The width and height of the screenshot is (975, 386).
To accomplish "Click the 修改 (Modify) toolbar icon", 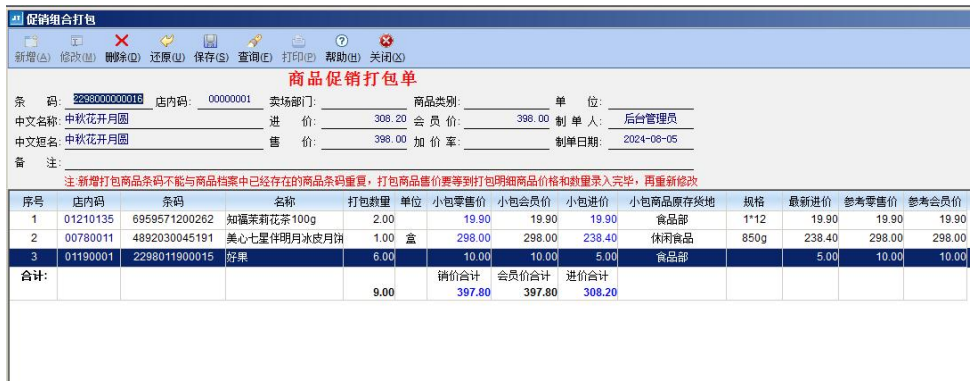I will [x=77, y=41].
